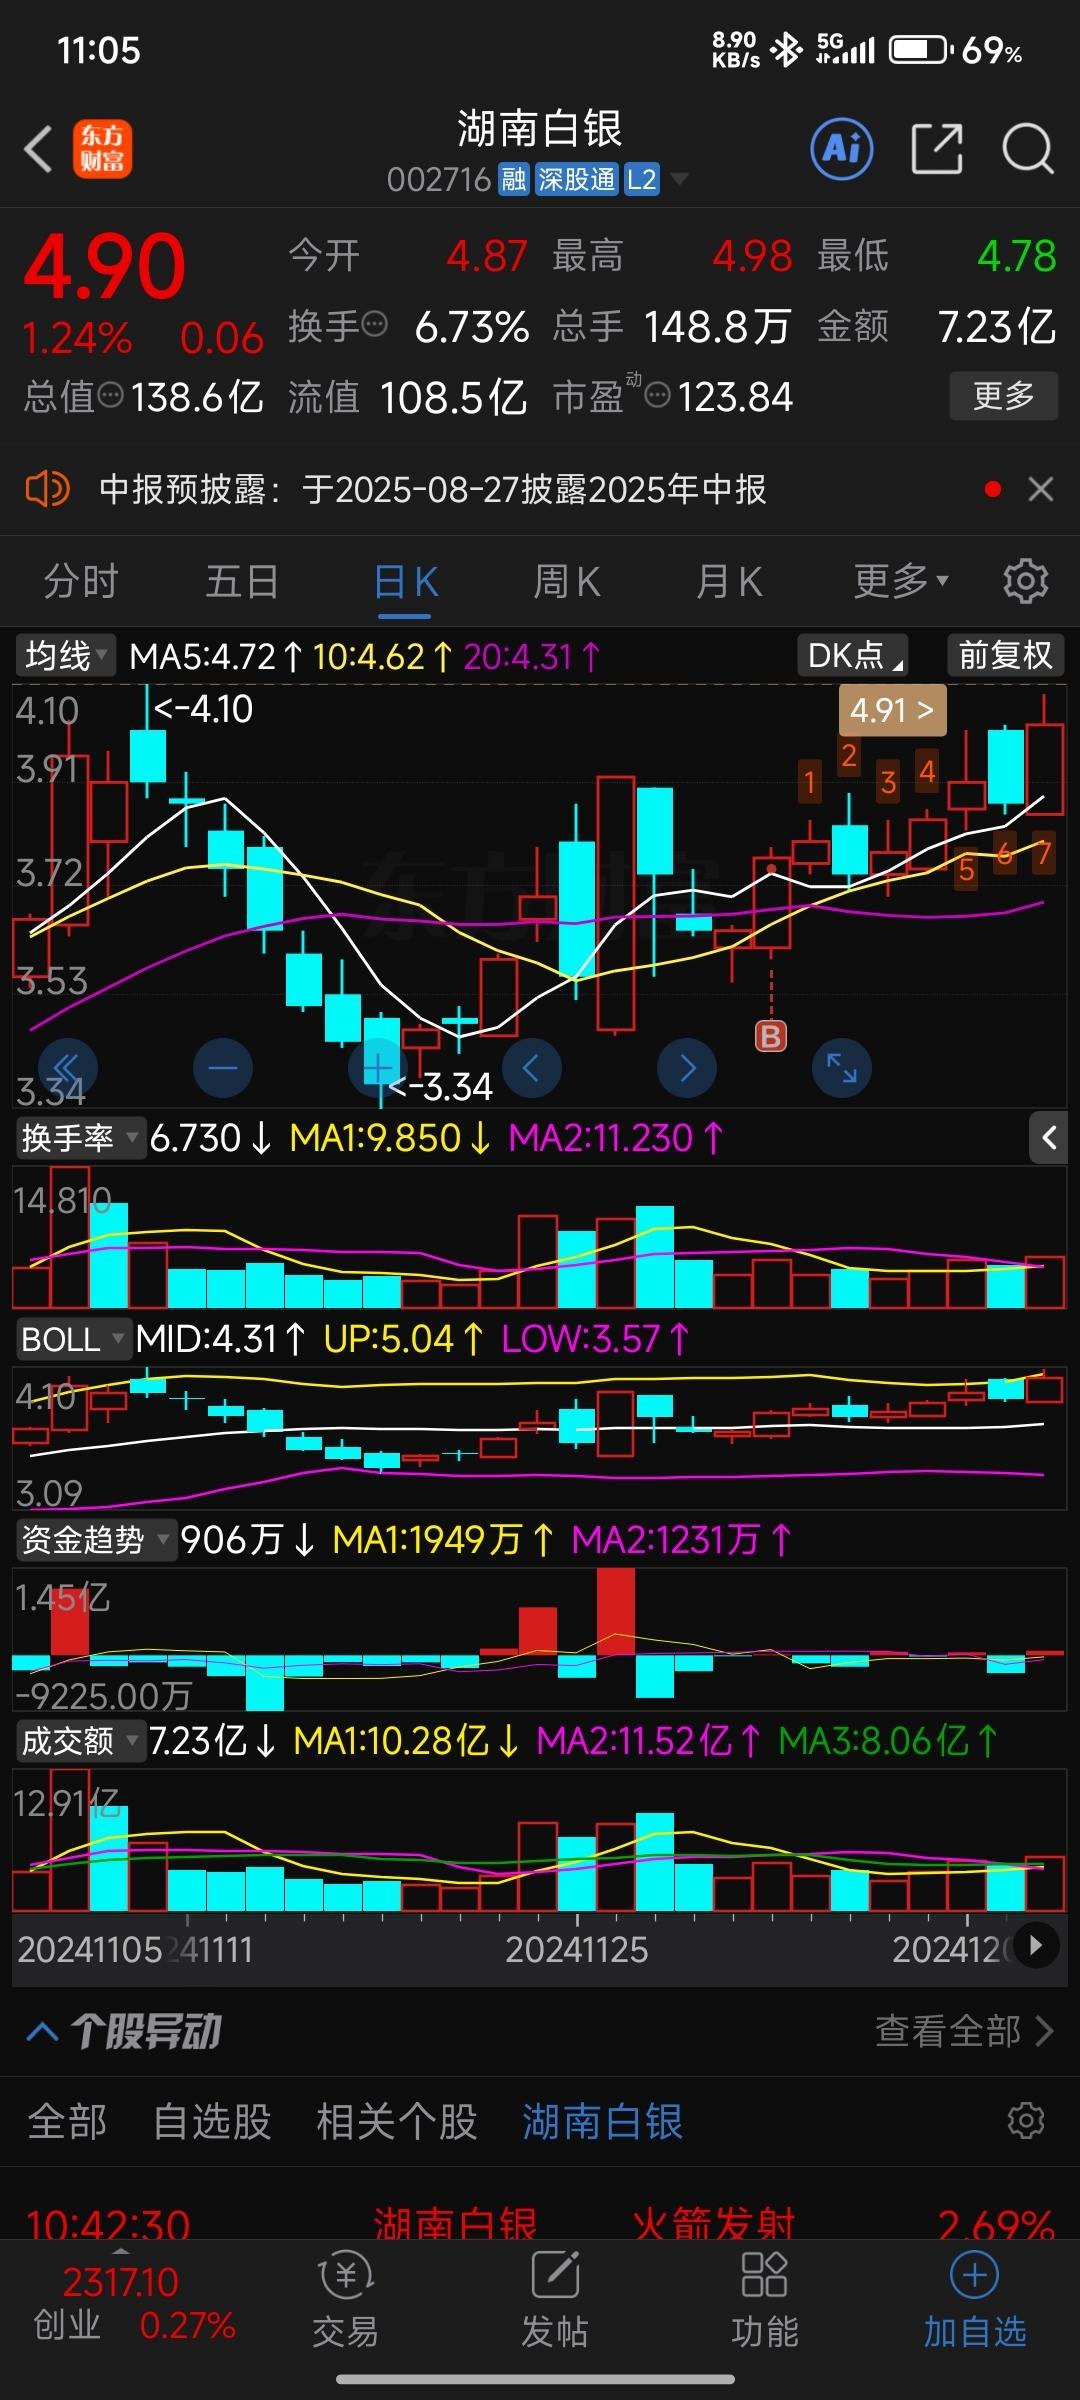Open 中报预披露 announcement text
Viewport: 1080px width, 2400px height.
click(x=432, y=489)
